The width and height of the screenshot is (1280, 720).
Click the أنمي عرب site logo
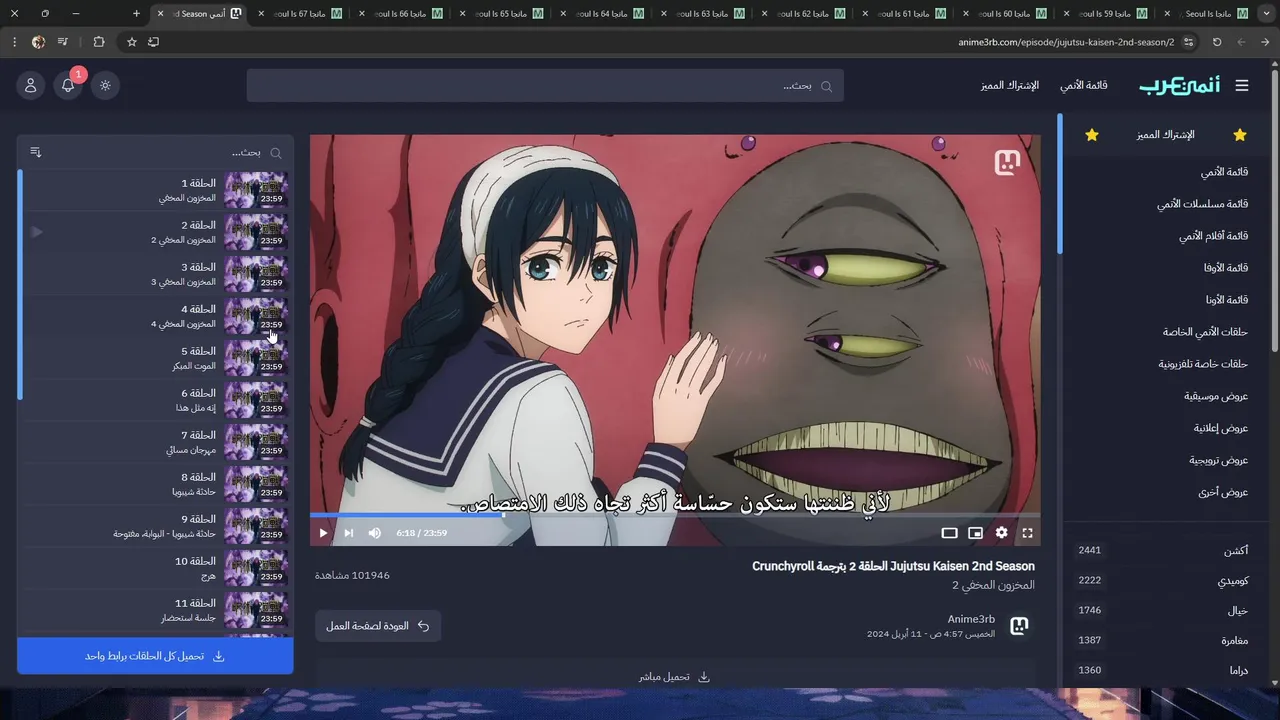click(x=1180, y=86)
